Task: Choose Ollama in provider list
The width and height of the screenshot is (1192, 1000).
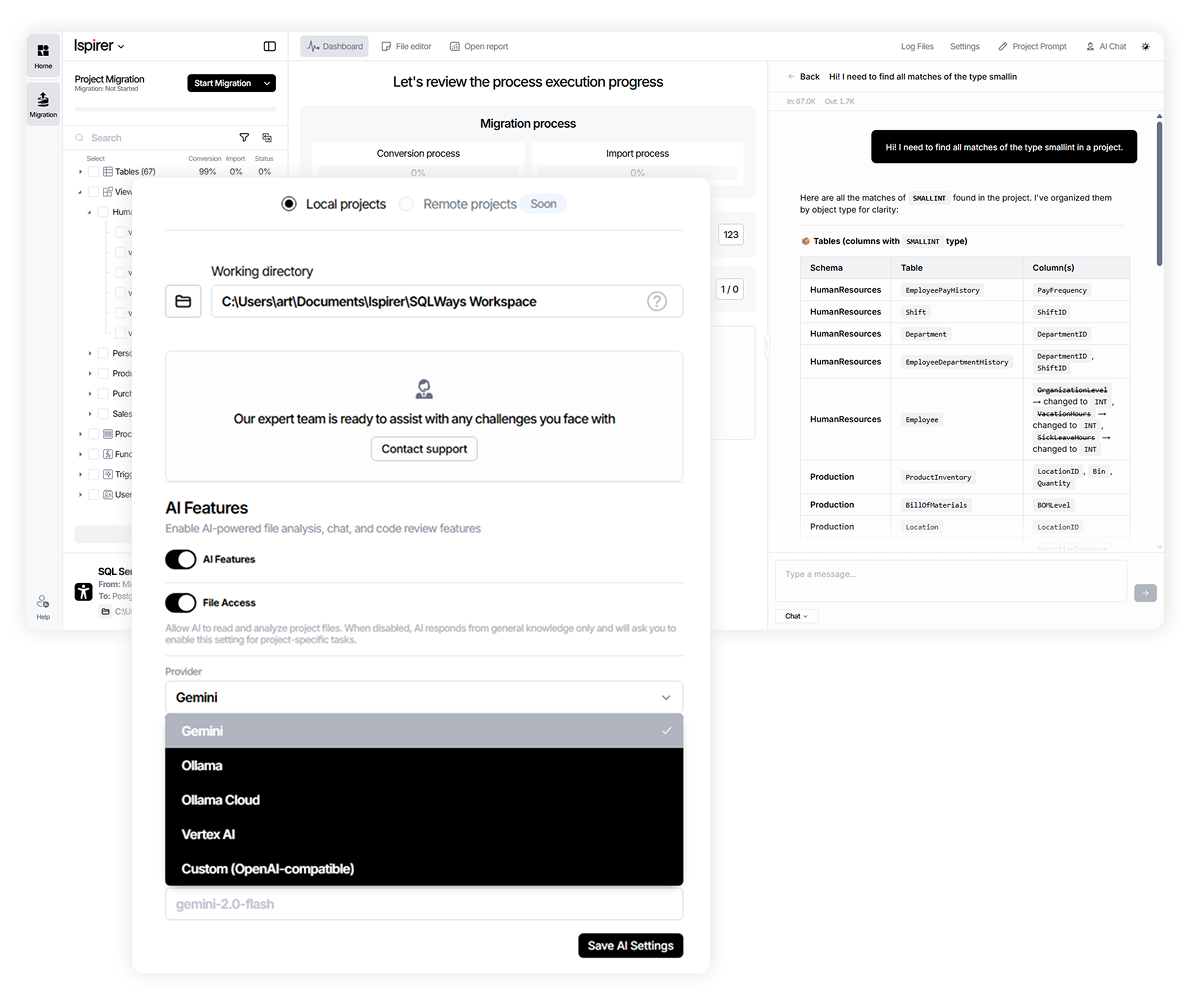Action: coord(424,766)
